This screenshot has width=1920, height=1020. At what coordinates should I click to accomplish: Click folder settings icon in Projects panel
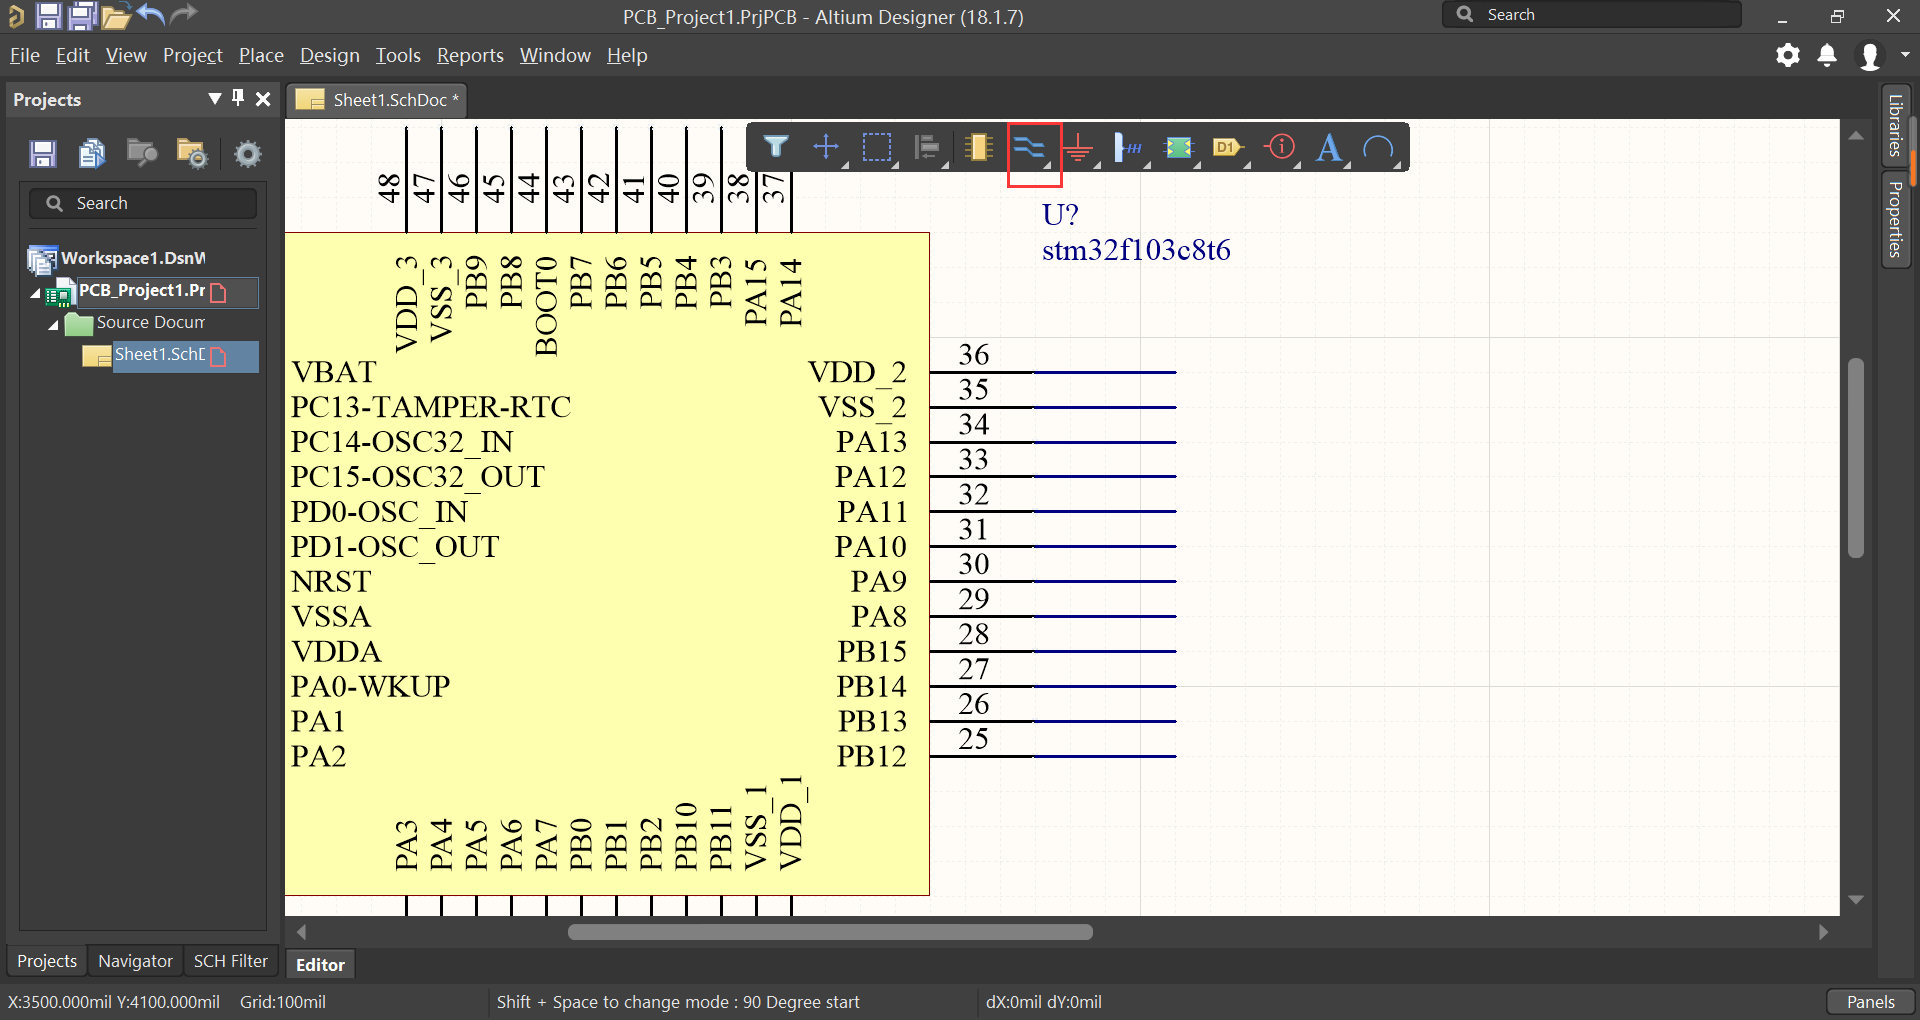tap(191, 153)
